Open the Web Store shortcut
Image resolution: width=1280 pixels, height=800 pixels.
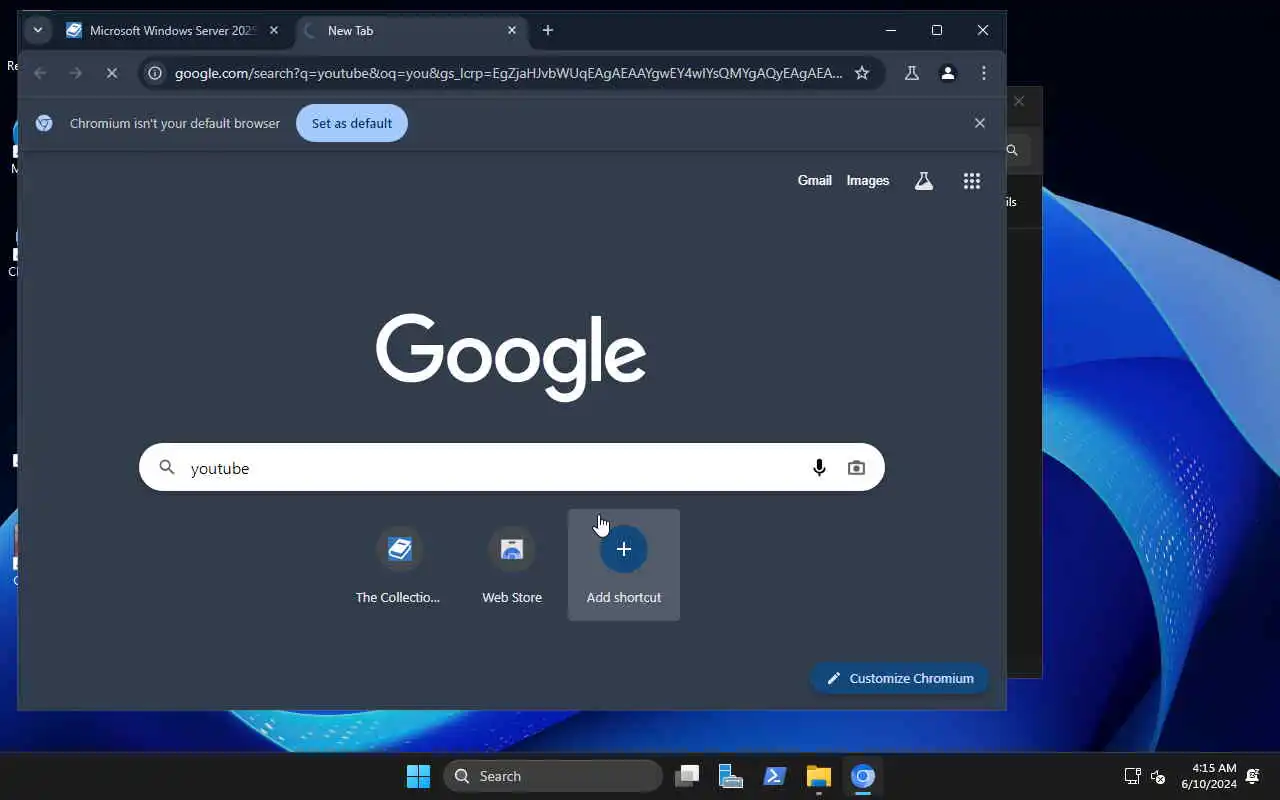coord(512,565)
